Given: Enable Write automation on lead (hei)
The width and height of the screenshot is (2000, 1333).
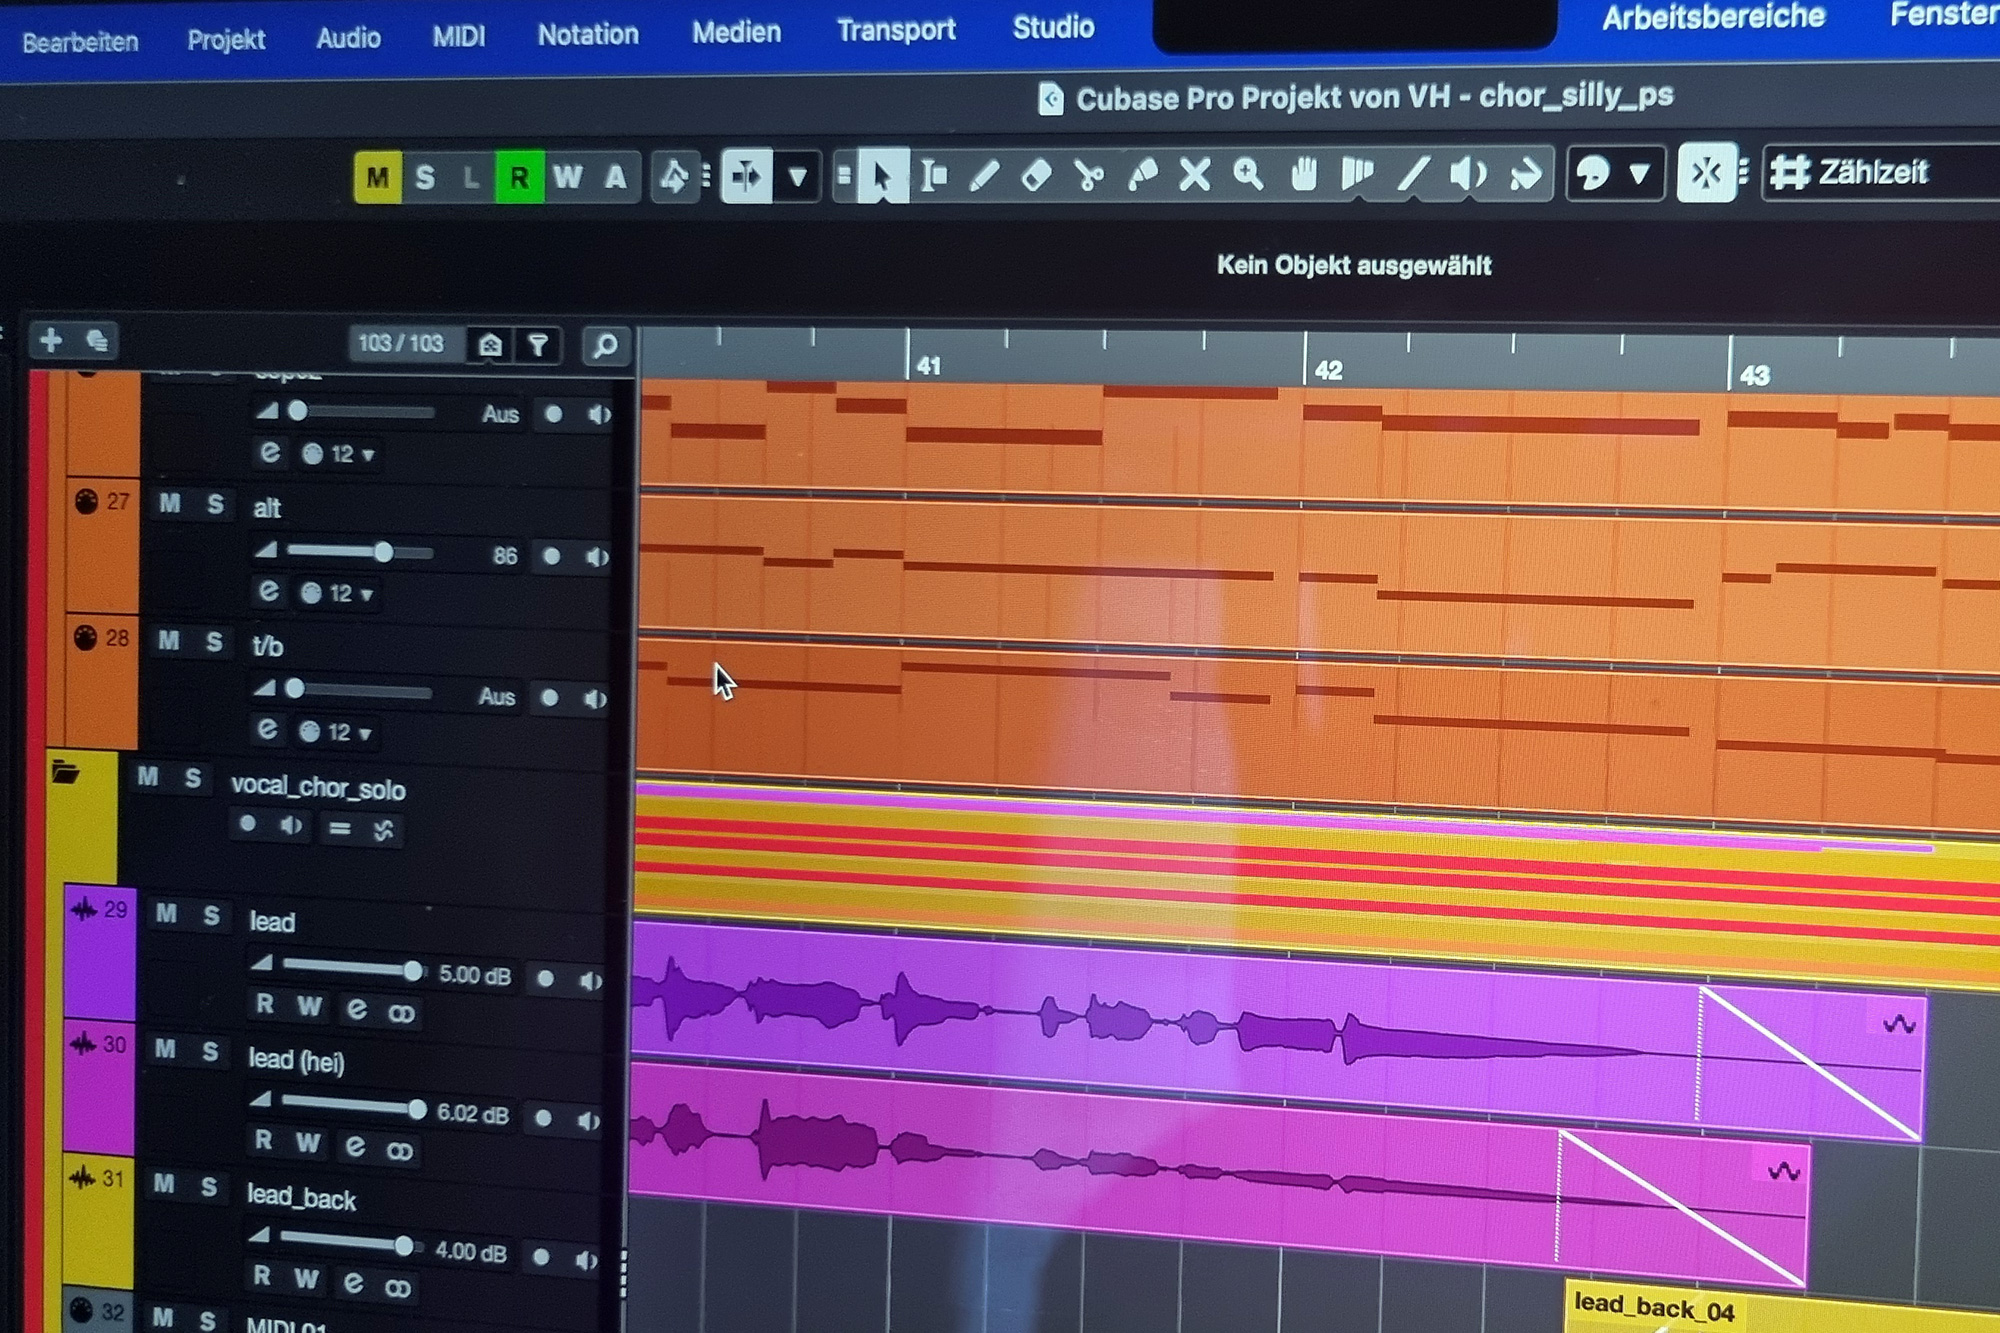Looking at the screenshot, I should click(x=308, y=1143).
